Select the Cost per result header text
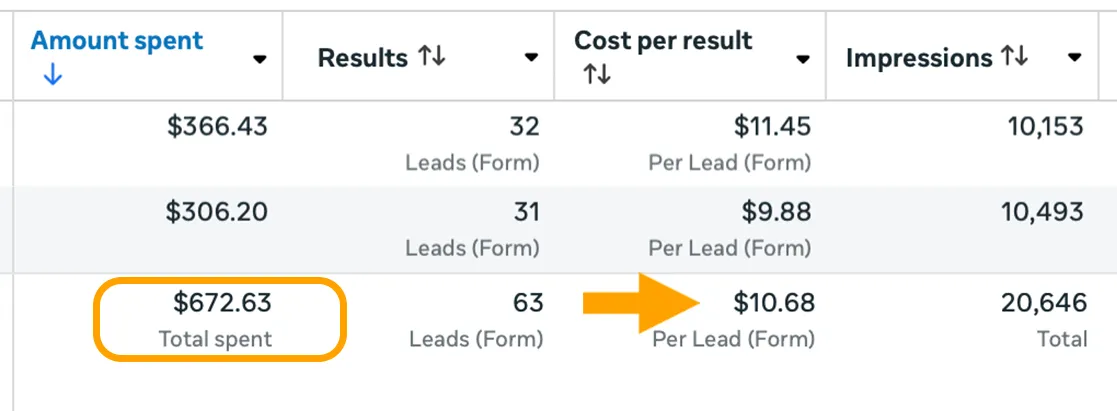The image size is (1117, 411). click(x=663, y=41)
